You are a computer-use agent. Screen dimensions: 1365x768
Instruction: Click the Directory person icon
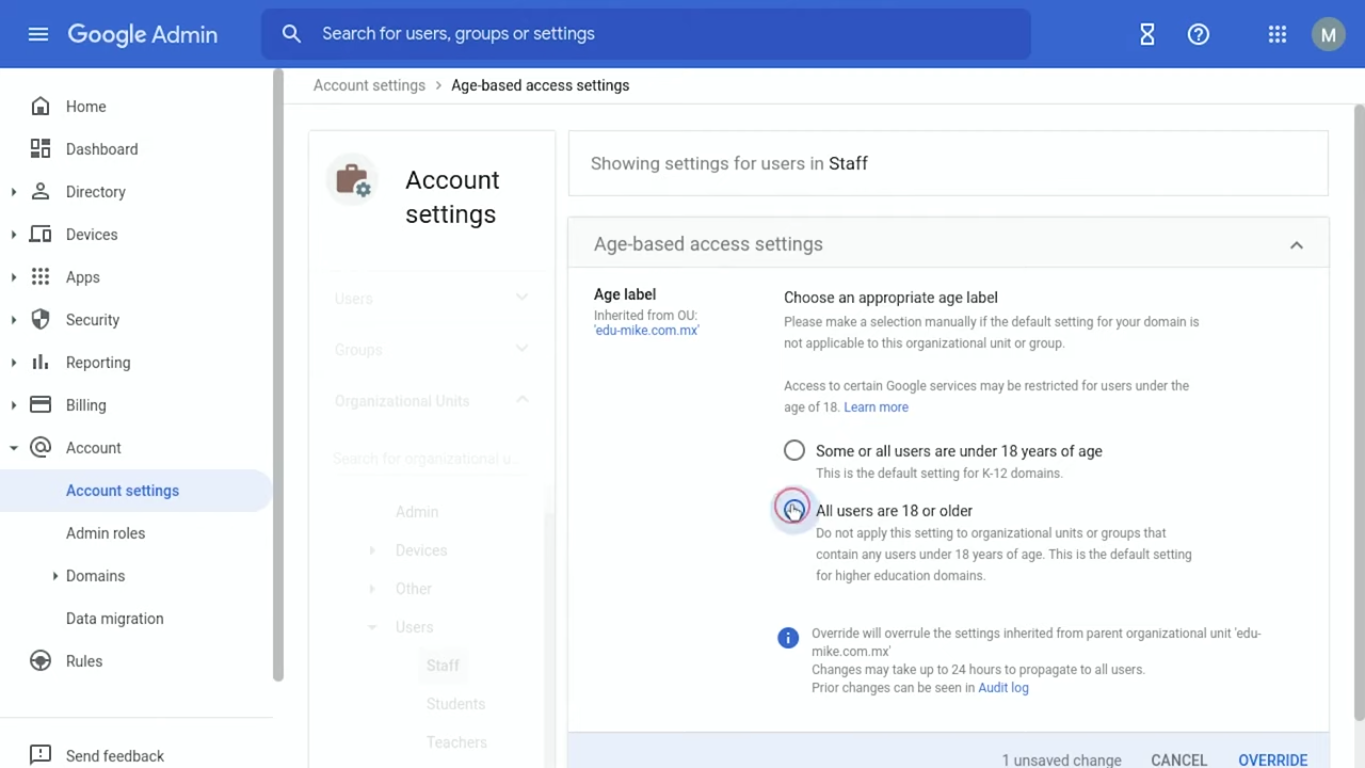click(x=40, y=191)
